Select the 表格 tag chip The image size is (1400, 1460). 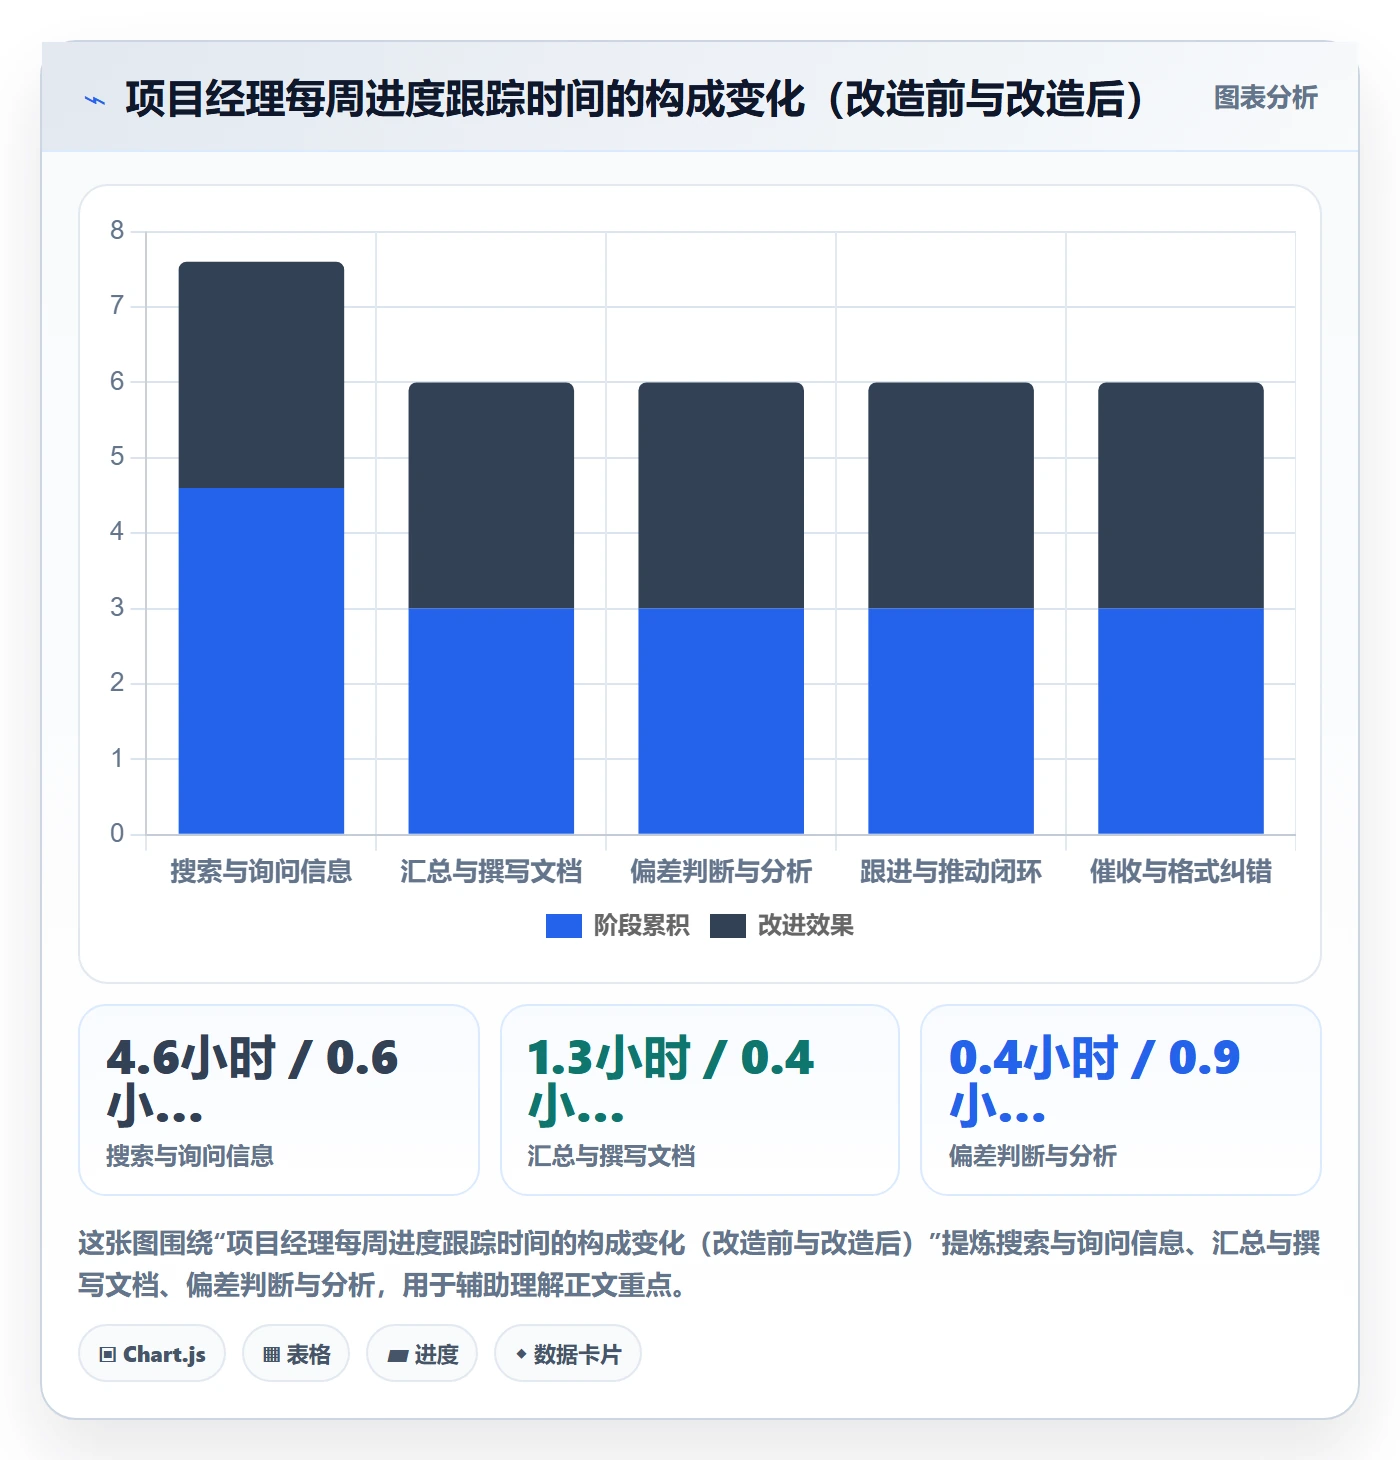point(296,1354)
